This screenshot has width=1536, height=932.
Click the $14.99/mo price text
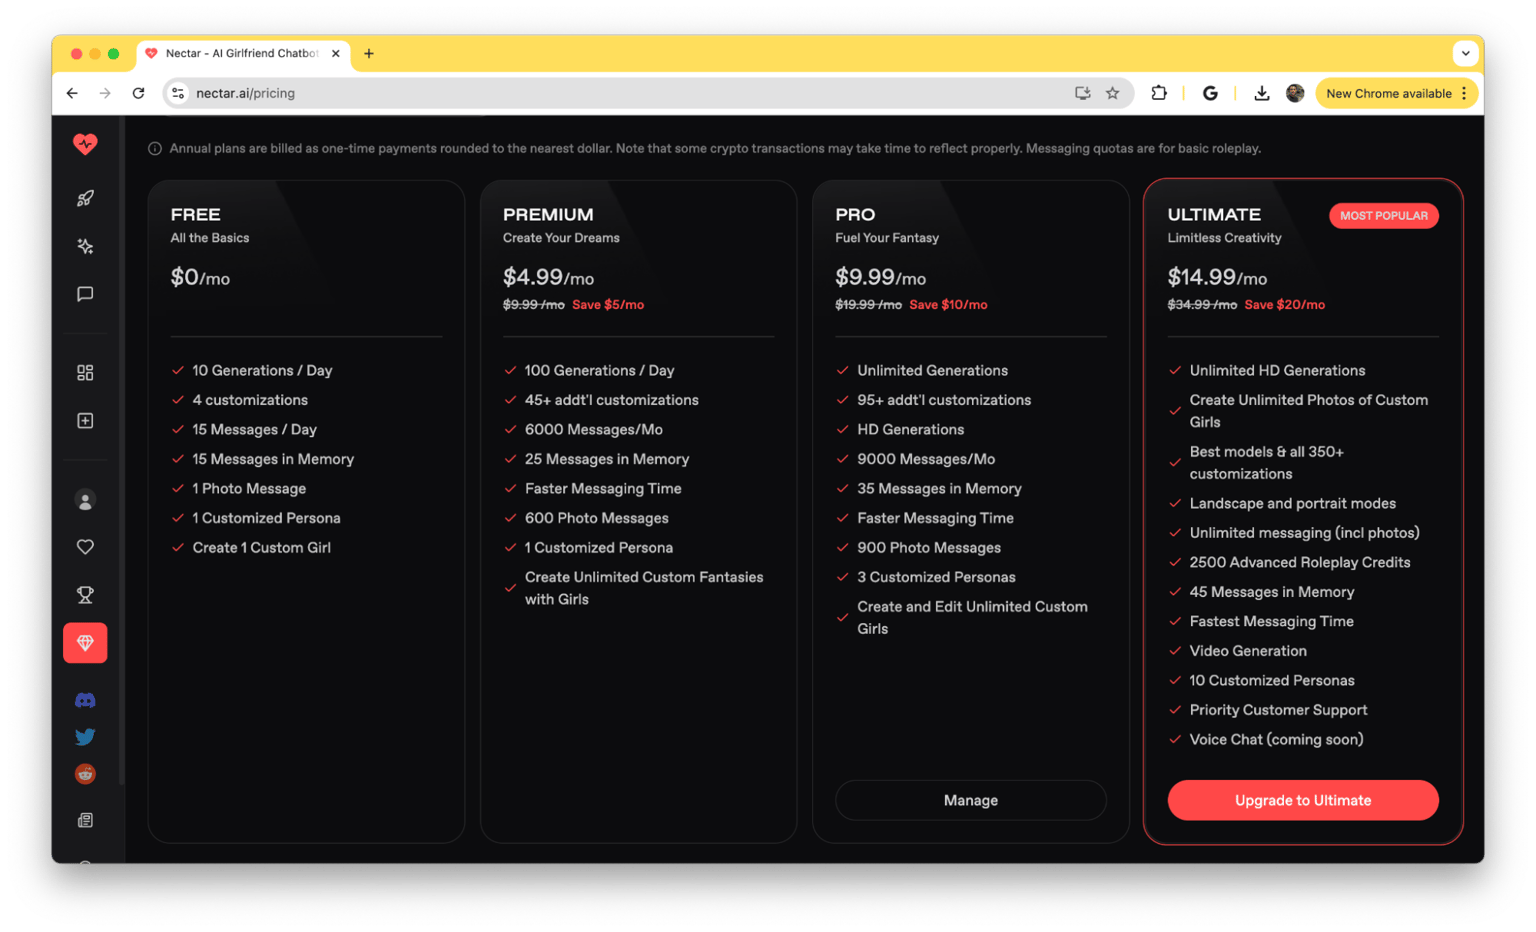pos(1217,278)
